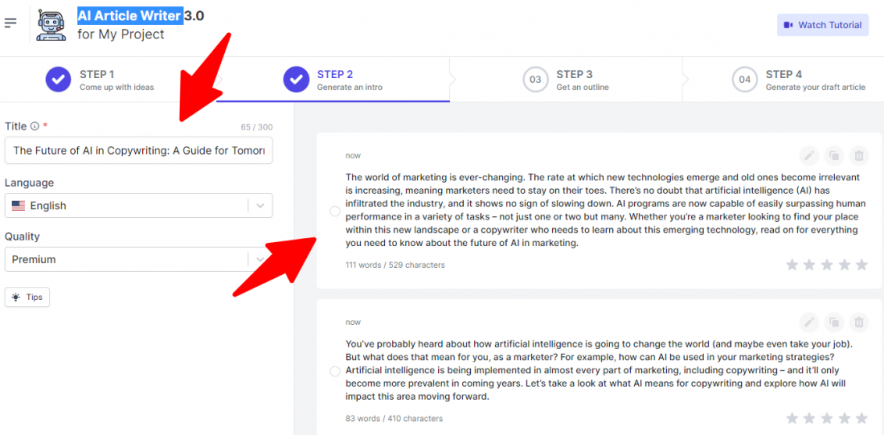Click the robot logo icon

pyautogui.click(x=51, y=24)
